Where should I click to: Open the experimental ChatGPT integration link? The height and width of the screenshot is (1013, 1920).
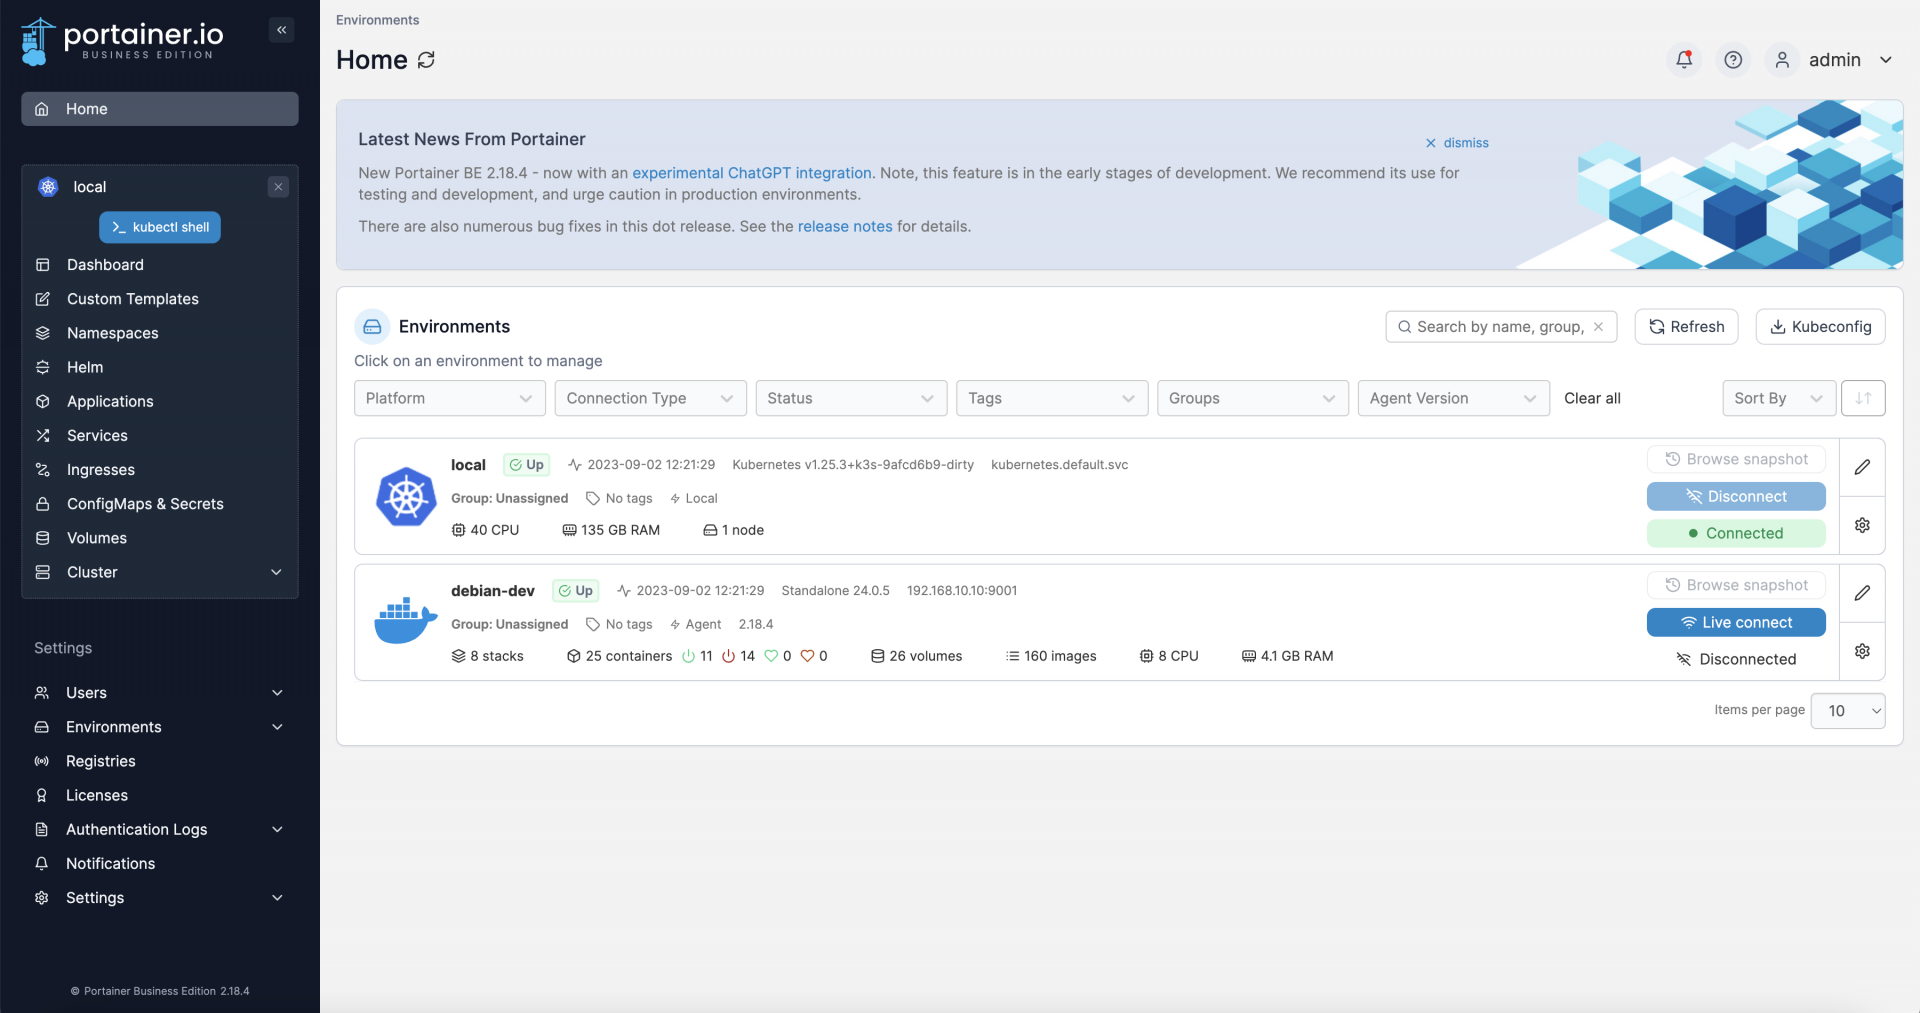(x=752, y=173)
